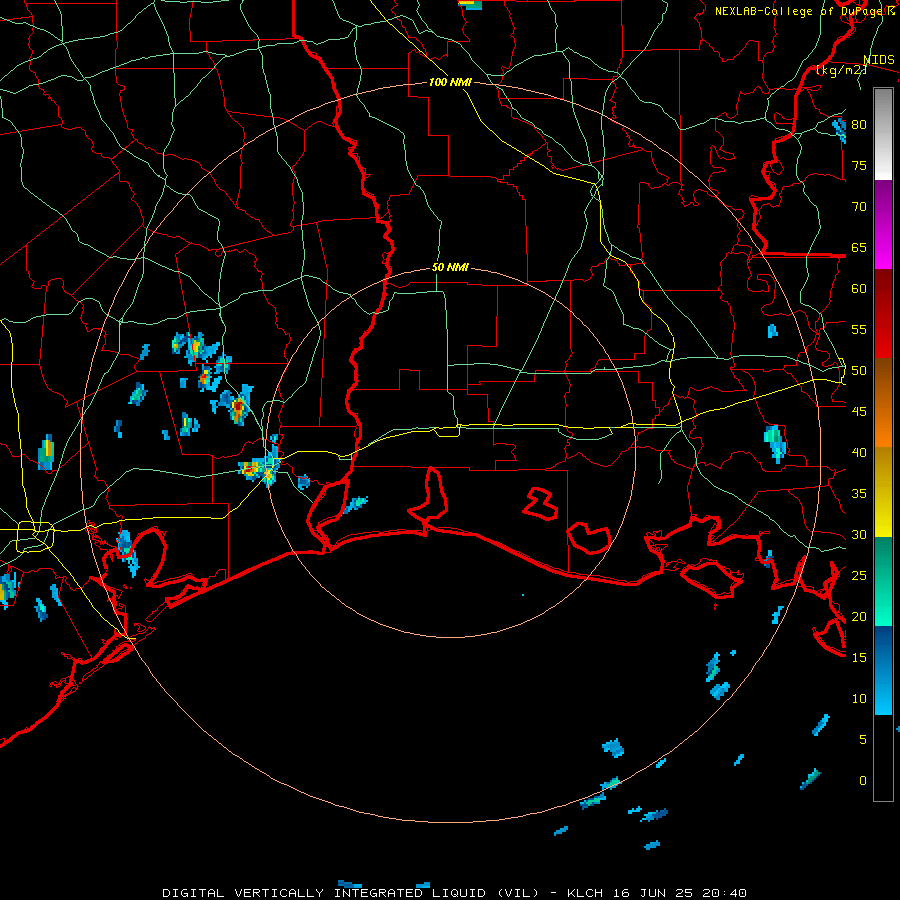
Task: Select the dark red segment of the color bar
Action: (x=883, y=314)
